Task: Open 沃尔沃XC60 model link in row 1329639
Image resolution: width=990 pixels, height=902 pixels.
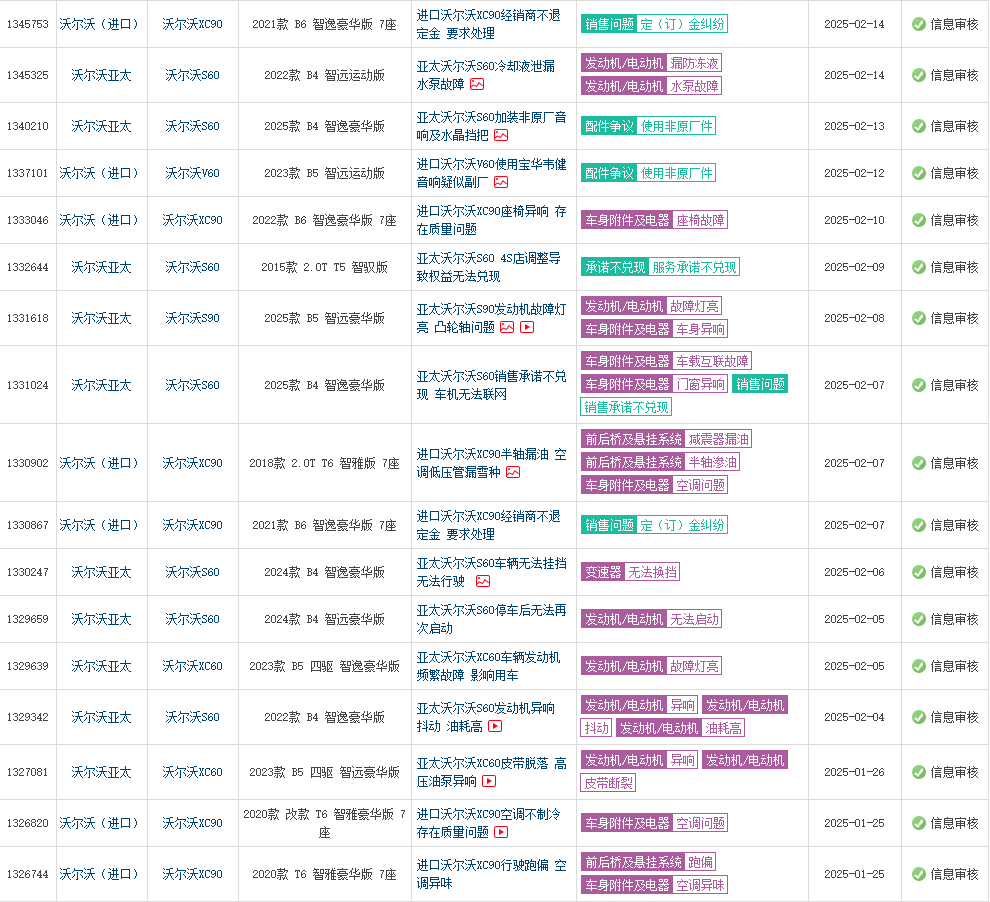Action: tap(192, 667)
